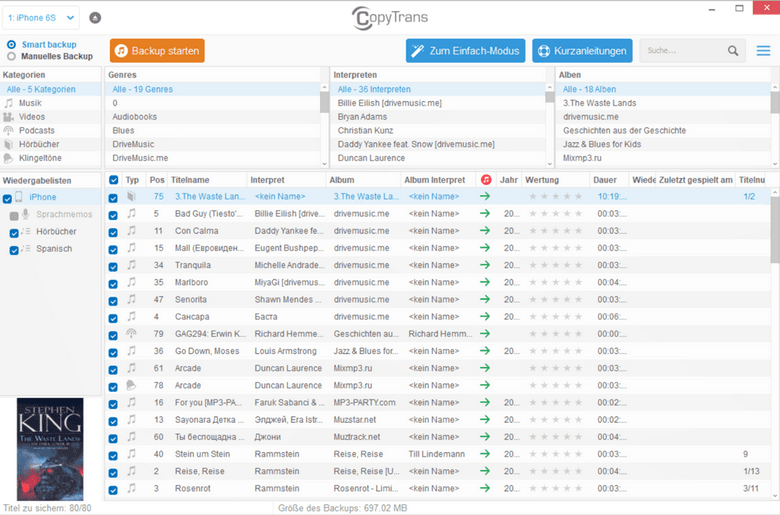
Task: Click Genres list scroll-up arrow
Action: coord(324,87)
